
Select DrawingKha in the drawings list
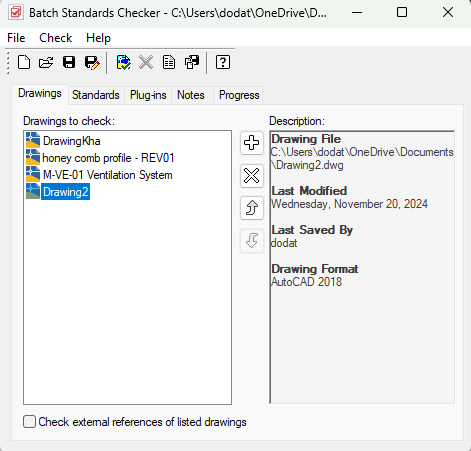(72, 141)
